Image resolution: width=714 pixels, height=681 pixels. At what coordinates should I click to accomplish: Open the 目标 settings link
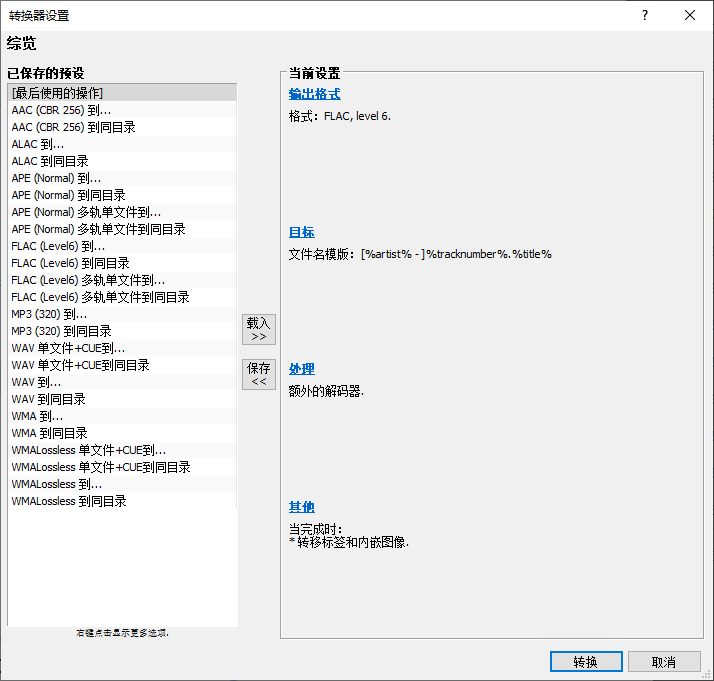tap(301, 232)
